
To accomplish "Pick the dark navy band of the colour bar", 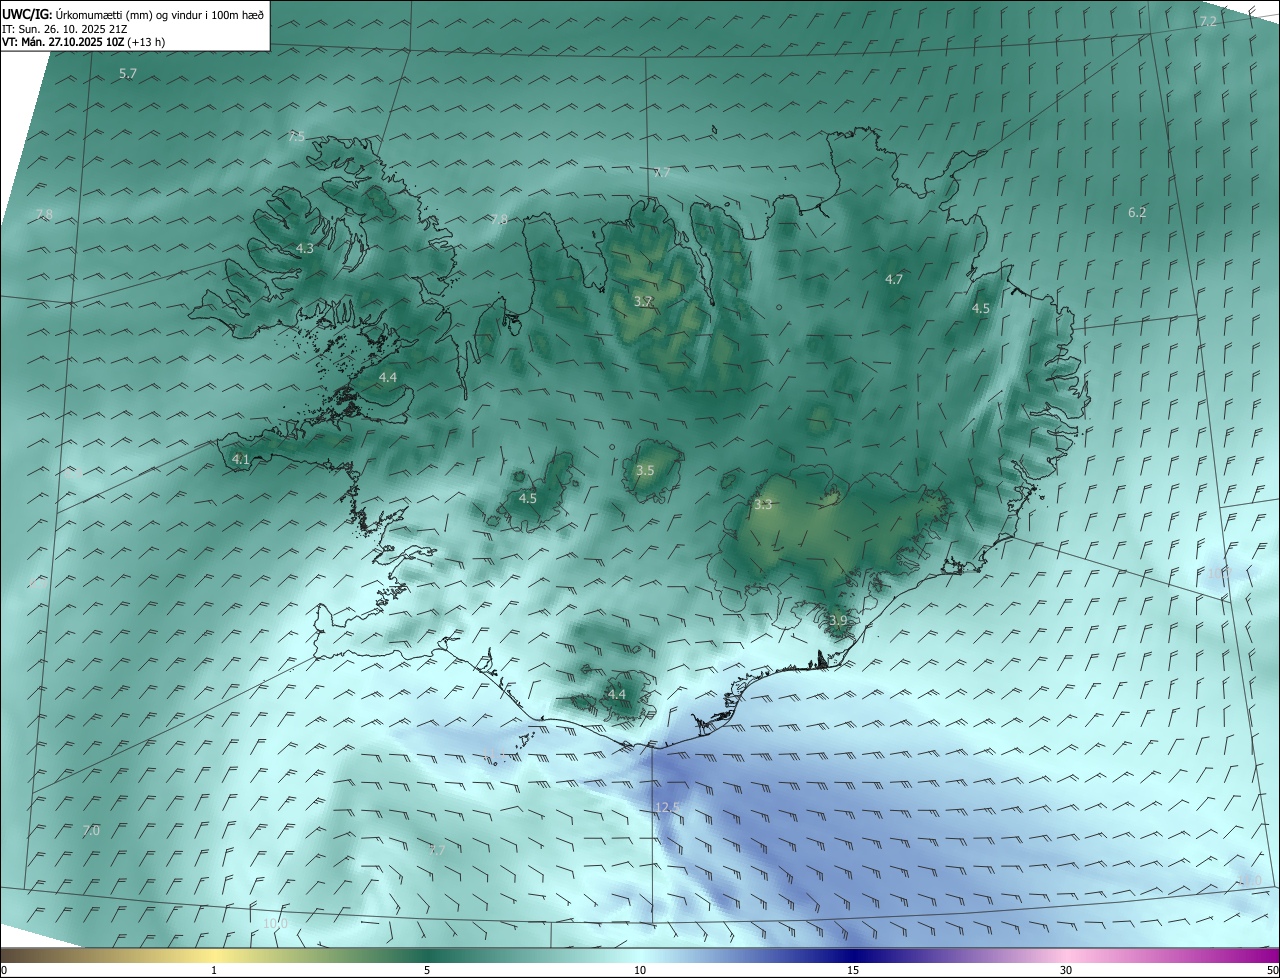I will click(853, 956).
